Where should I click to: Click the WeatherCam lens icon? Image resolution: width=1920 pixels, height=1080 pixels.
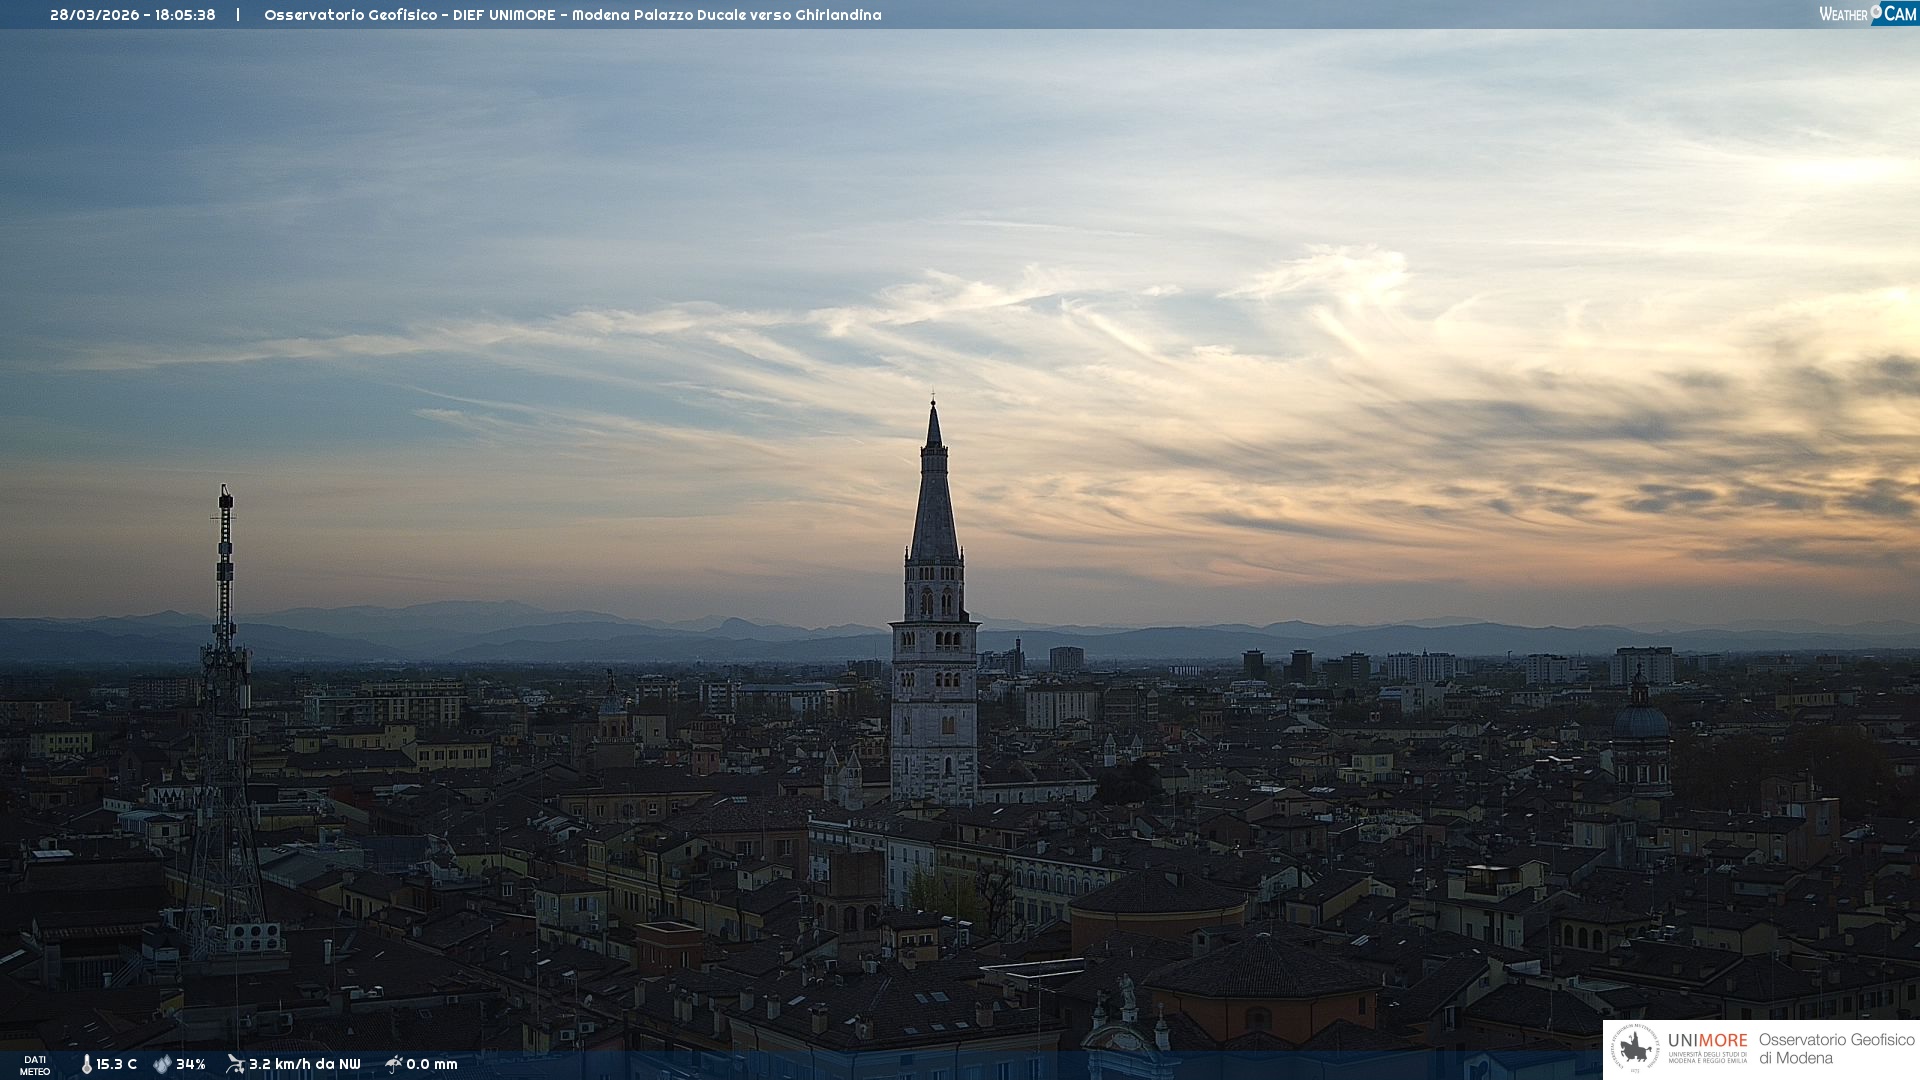(x=1876, y=11)
